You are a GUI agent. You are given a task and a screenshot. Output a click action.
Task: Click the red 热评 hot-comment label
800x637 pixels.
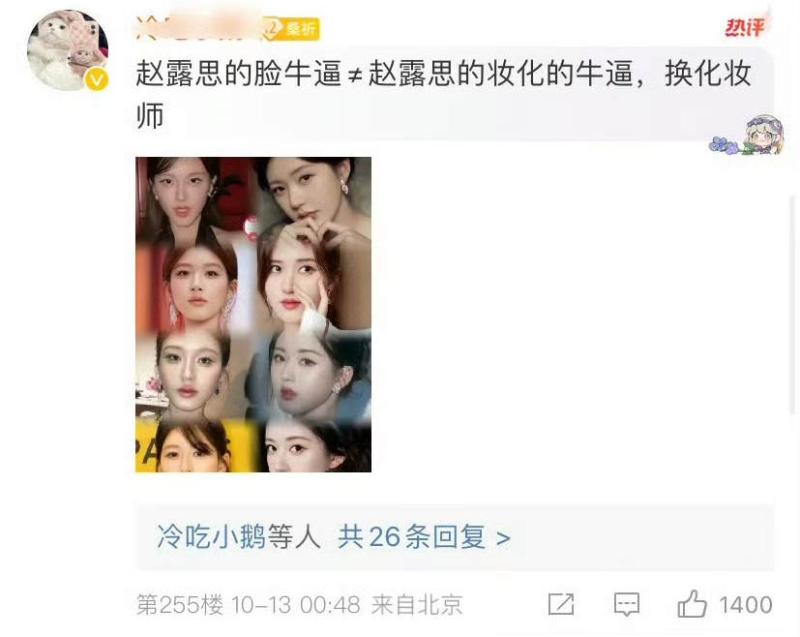tap(745, 27)
